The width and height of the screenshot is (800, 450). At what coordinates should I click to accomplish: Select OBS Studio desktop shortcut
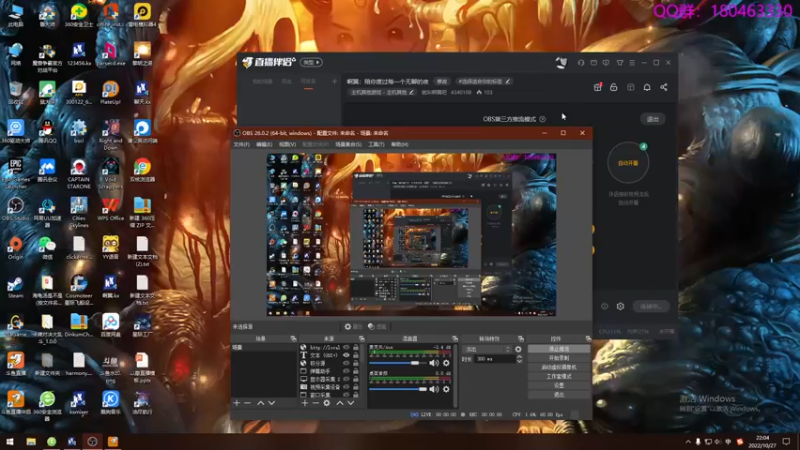pyautogui.click(x=15, y=209)
